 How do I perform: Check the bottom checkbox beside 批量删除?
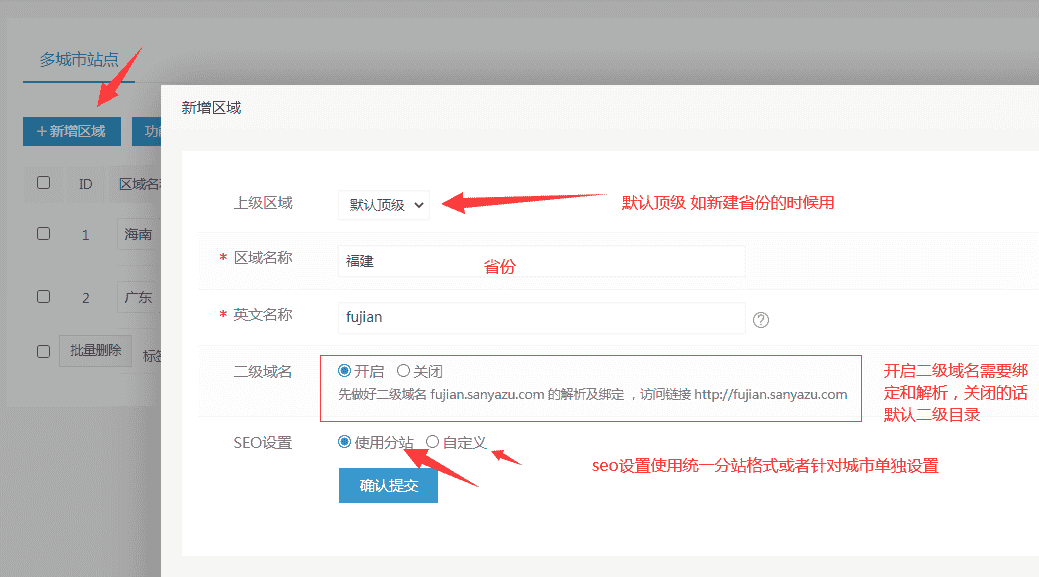pos(43,351)
